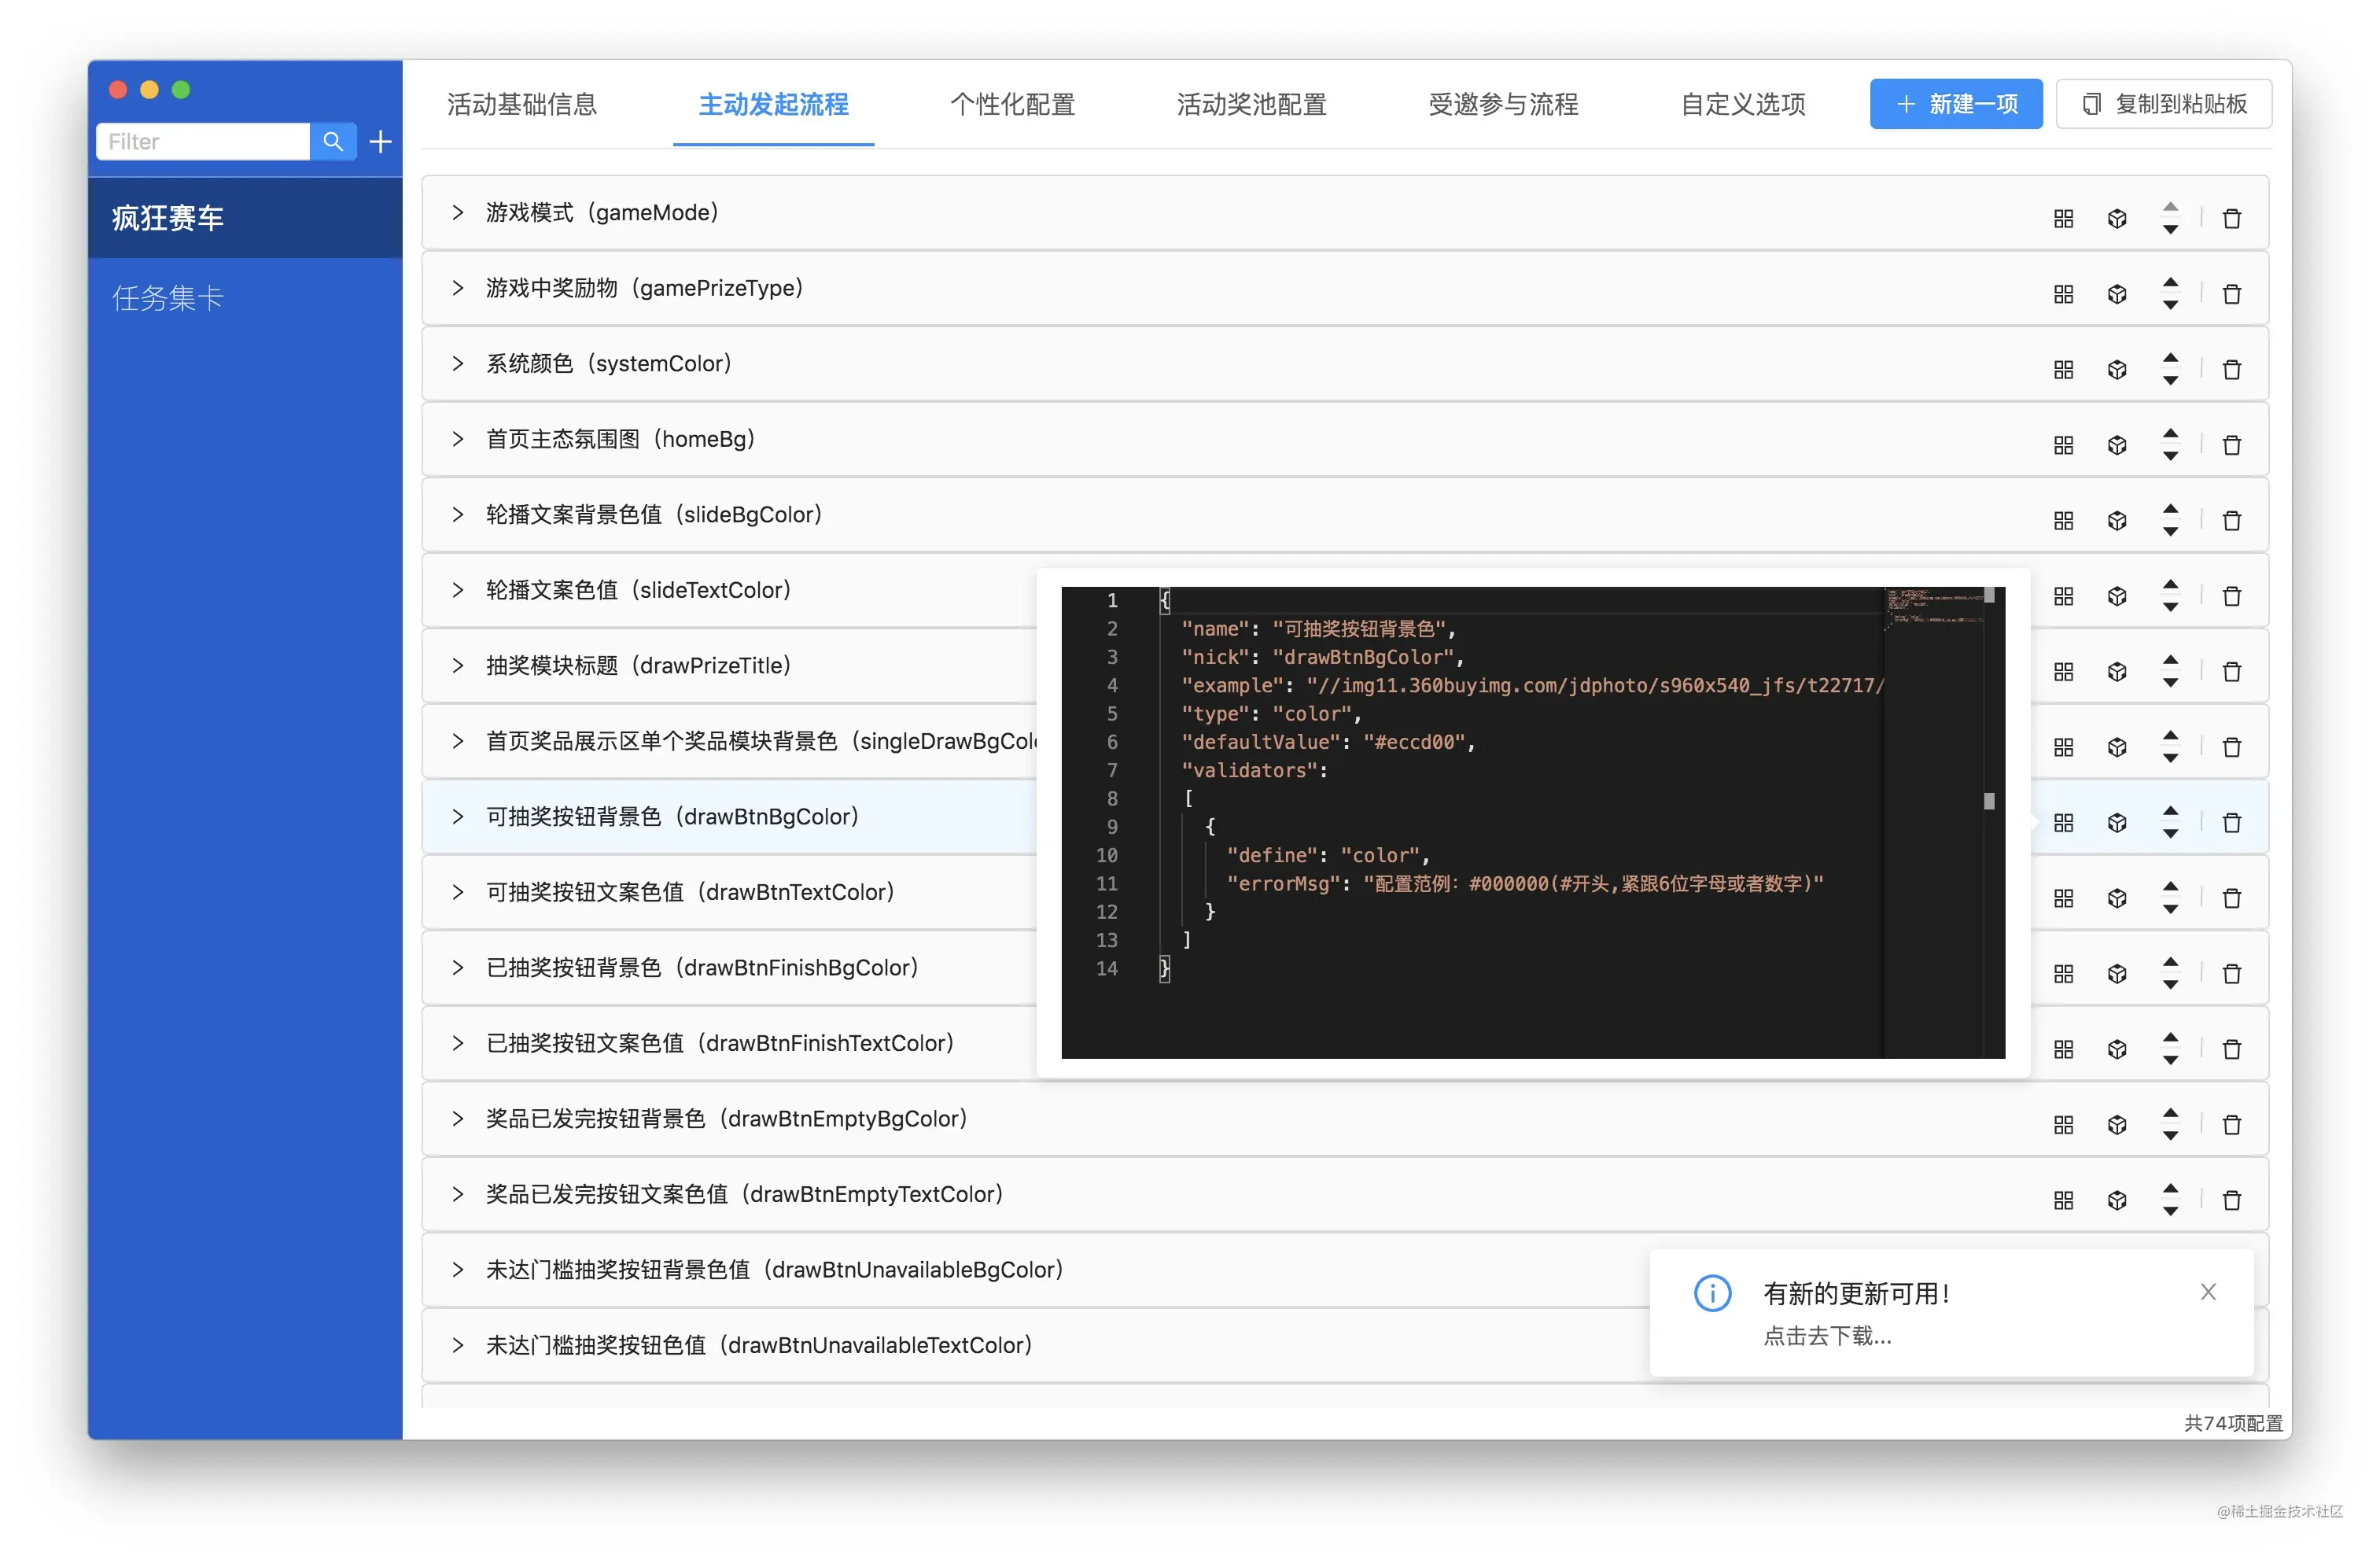Expand the 可抽奖按钮背景色 (drawBtnBgColor) row
Image resolution: width=2380 pixels, height=1556 pixels.
(458, 816)
